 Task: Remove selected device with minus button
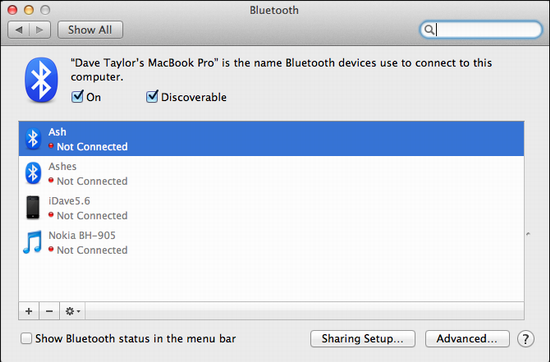[x=49, y=311]
